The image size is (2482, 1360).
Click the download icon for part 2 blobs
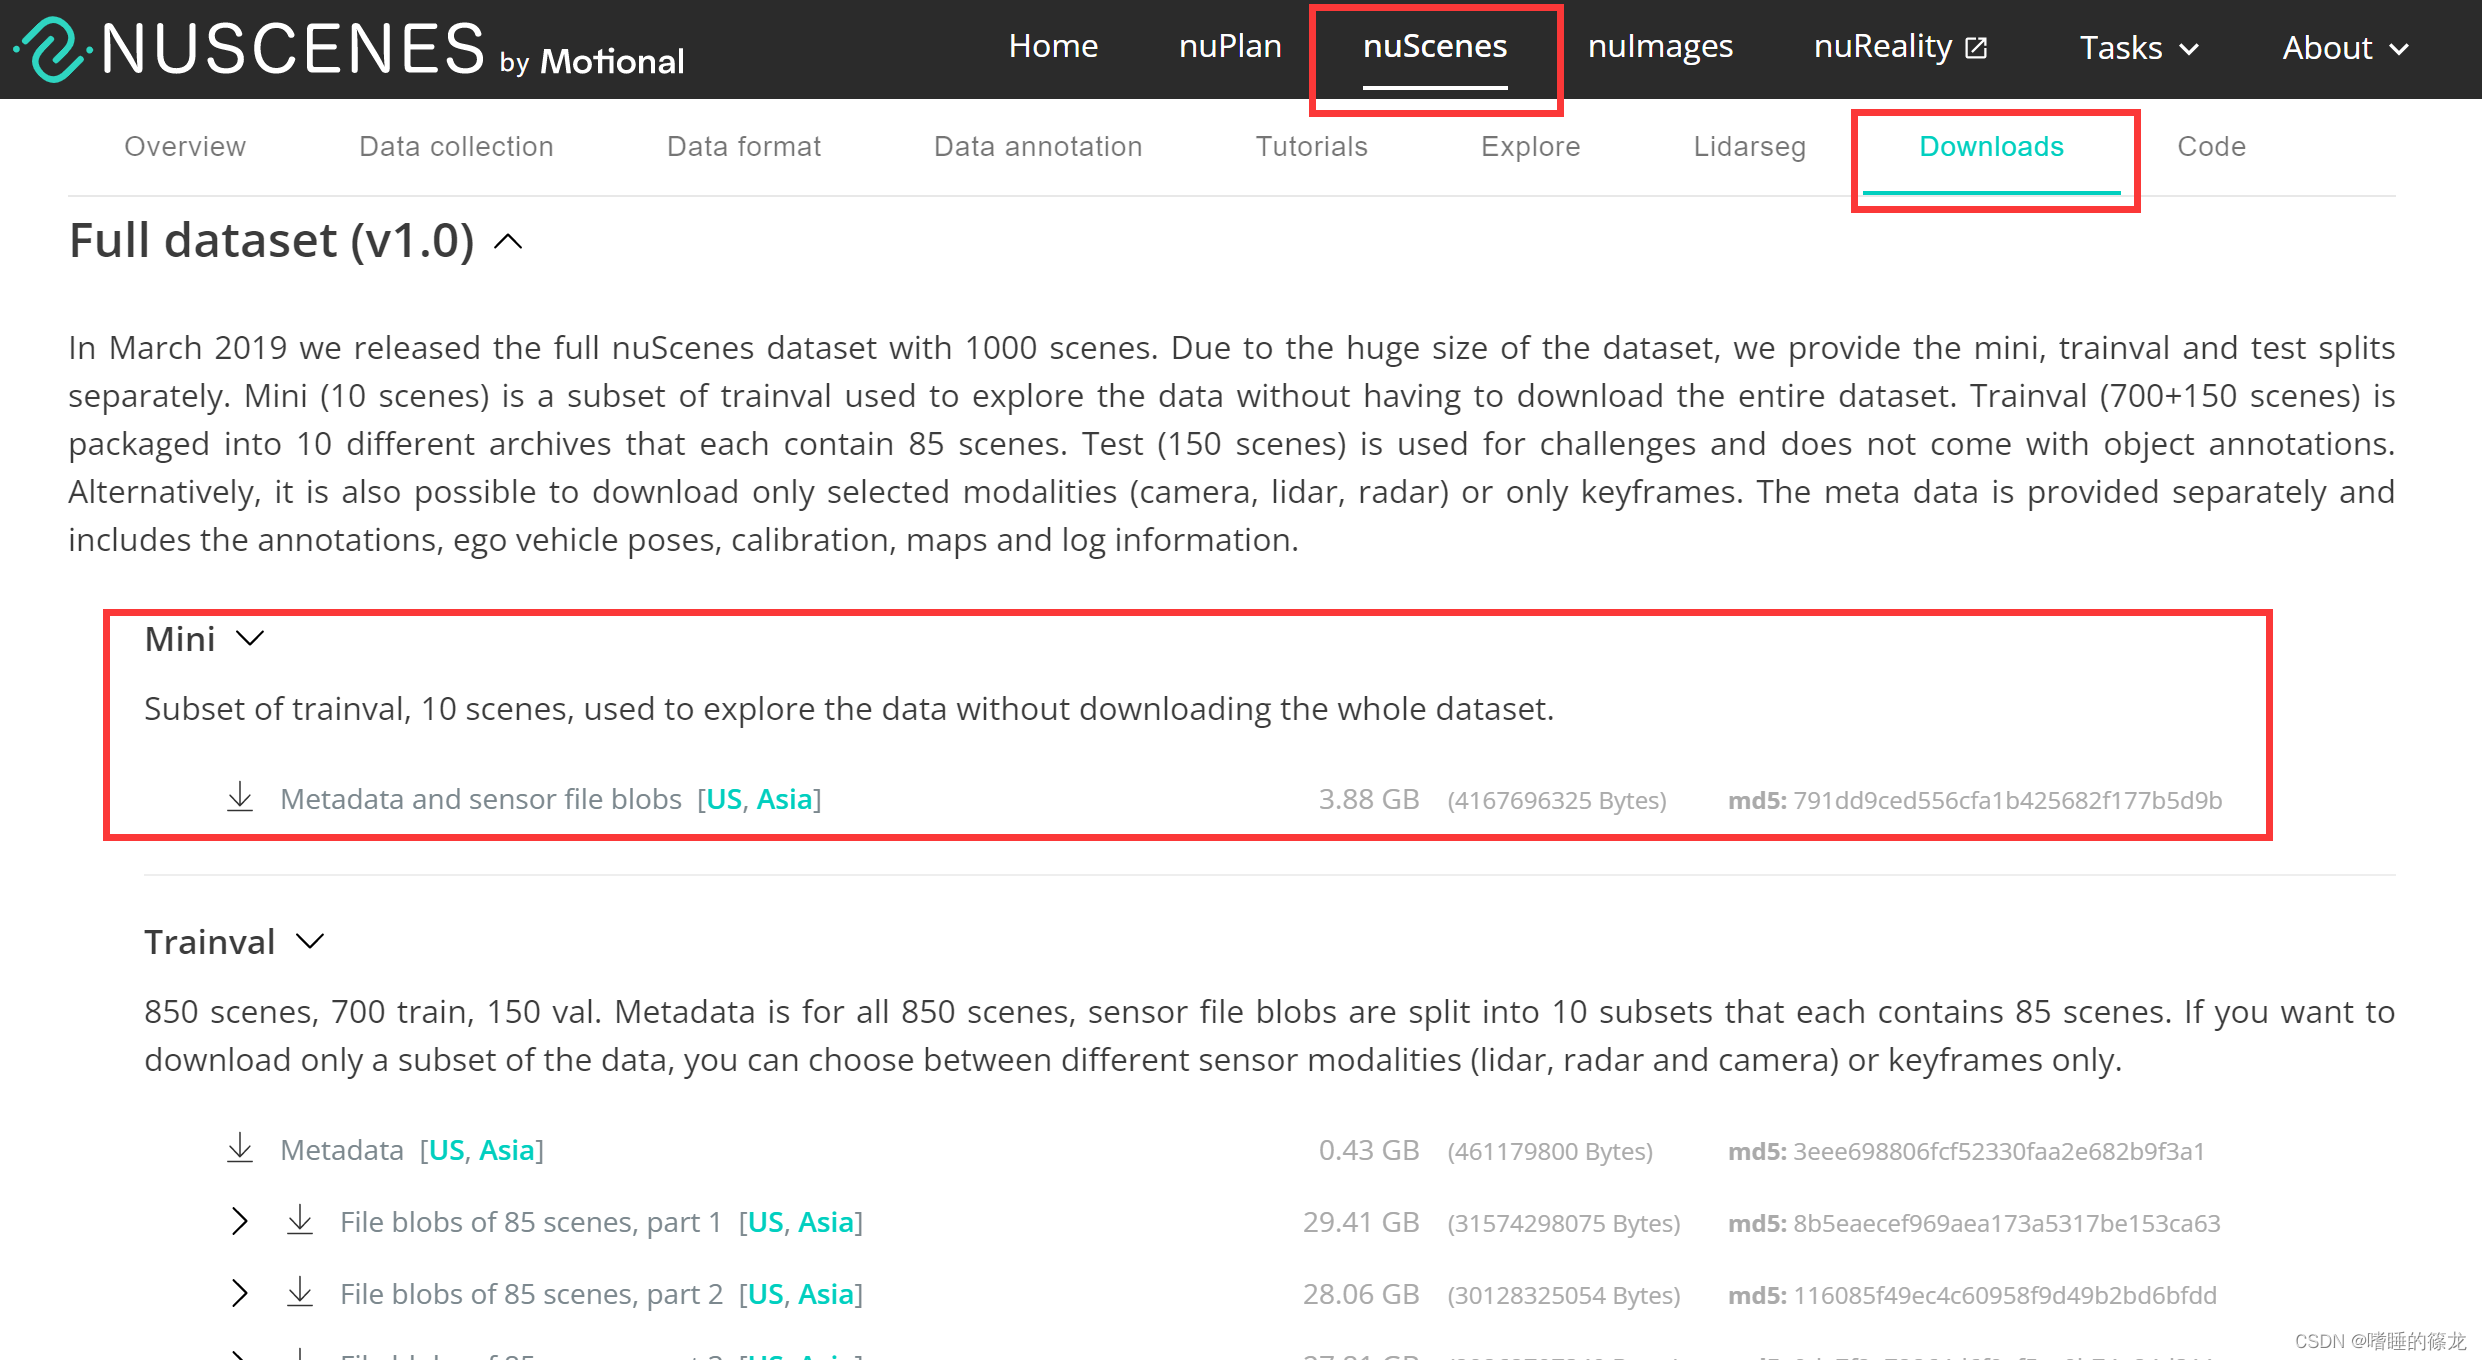click(300, 1293)
